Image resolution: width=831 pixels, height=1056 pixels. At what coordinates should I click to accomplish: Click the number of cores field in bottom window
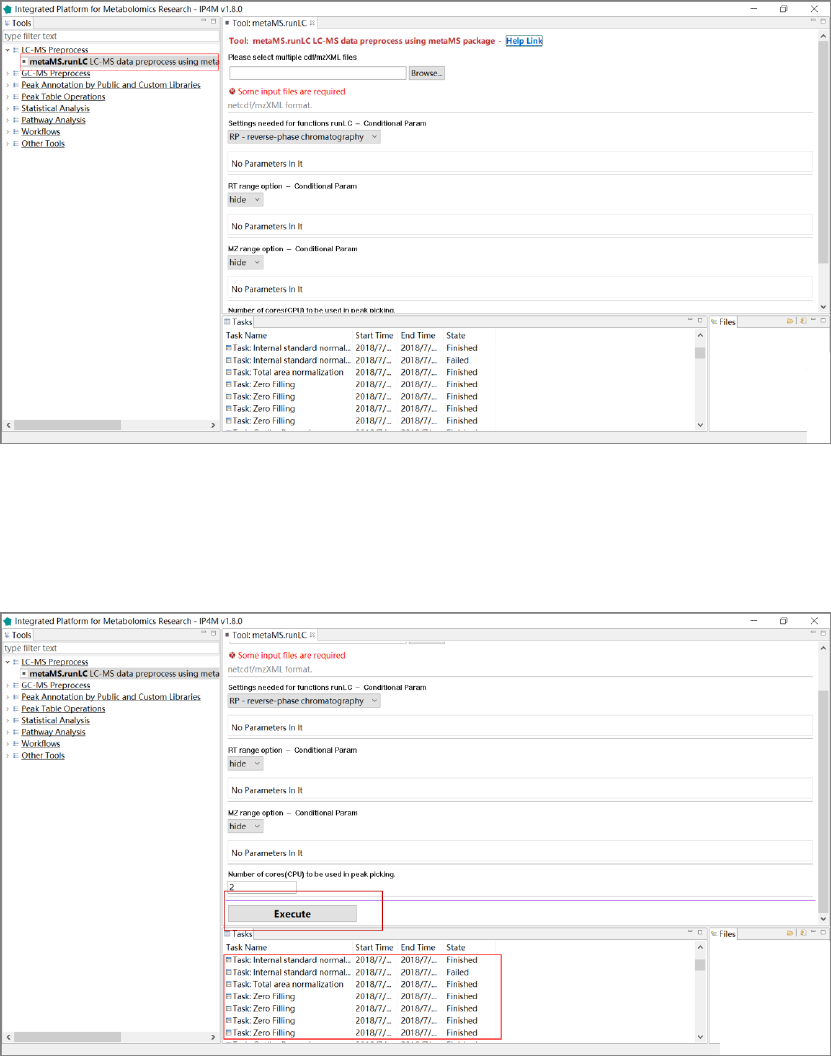(262, 887)
